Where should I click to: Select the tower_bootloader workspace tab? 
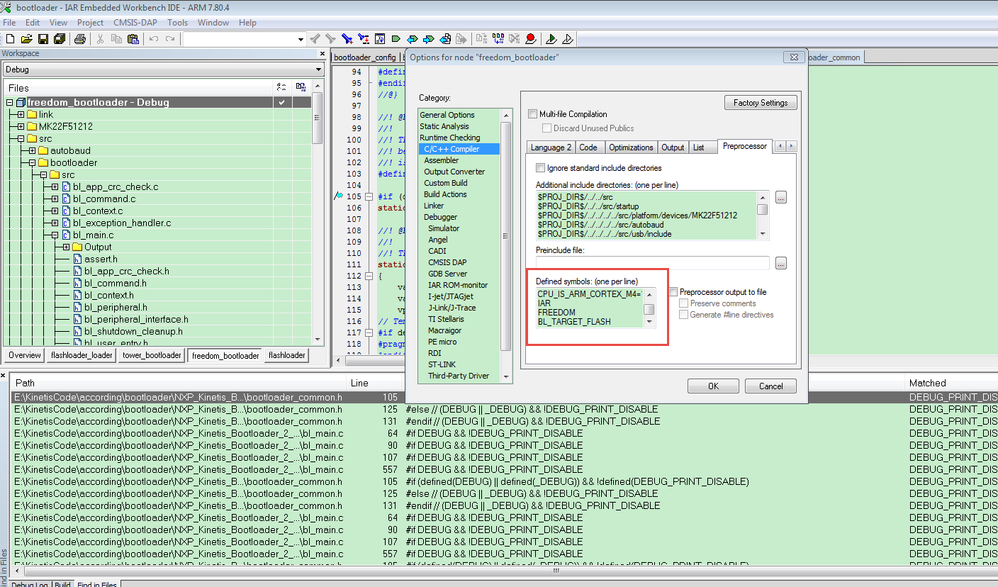[151, 355]
